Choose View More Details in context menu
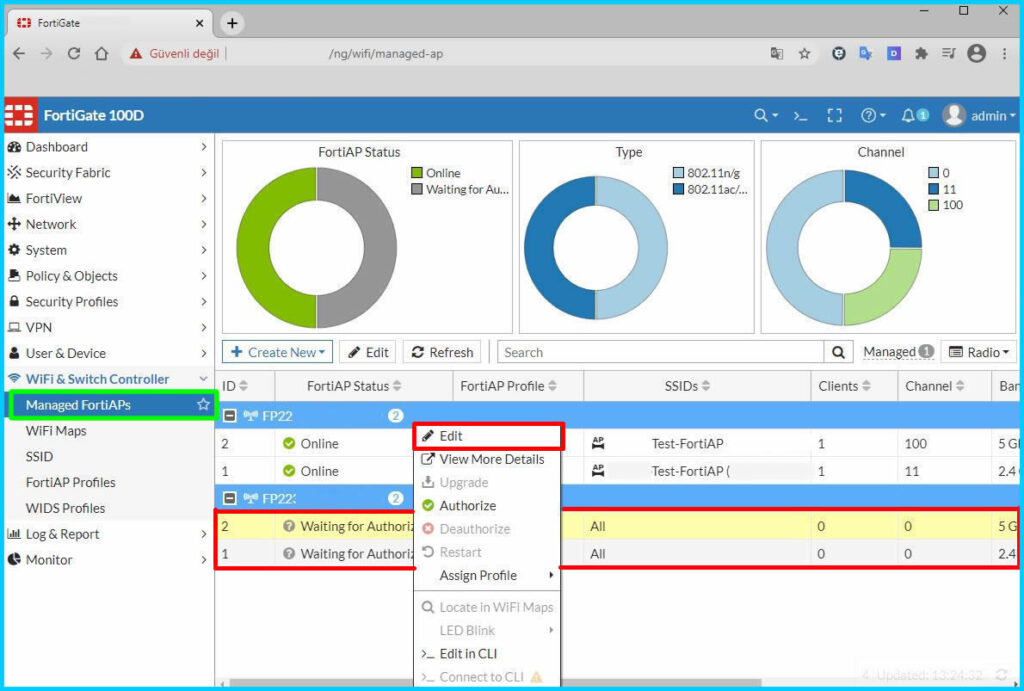The height and width of the screenshot is (691, 1024). [487, 459]
